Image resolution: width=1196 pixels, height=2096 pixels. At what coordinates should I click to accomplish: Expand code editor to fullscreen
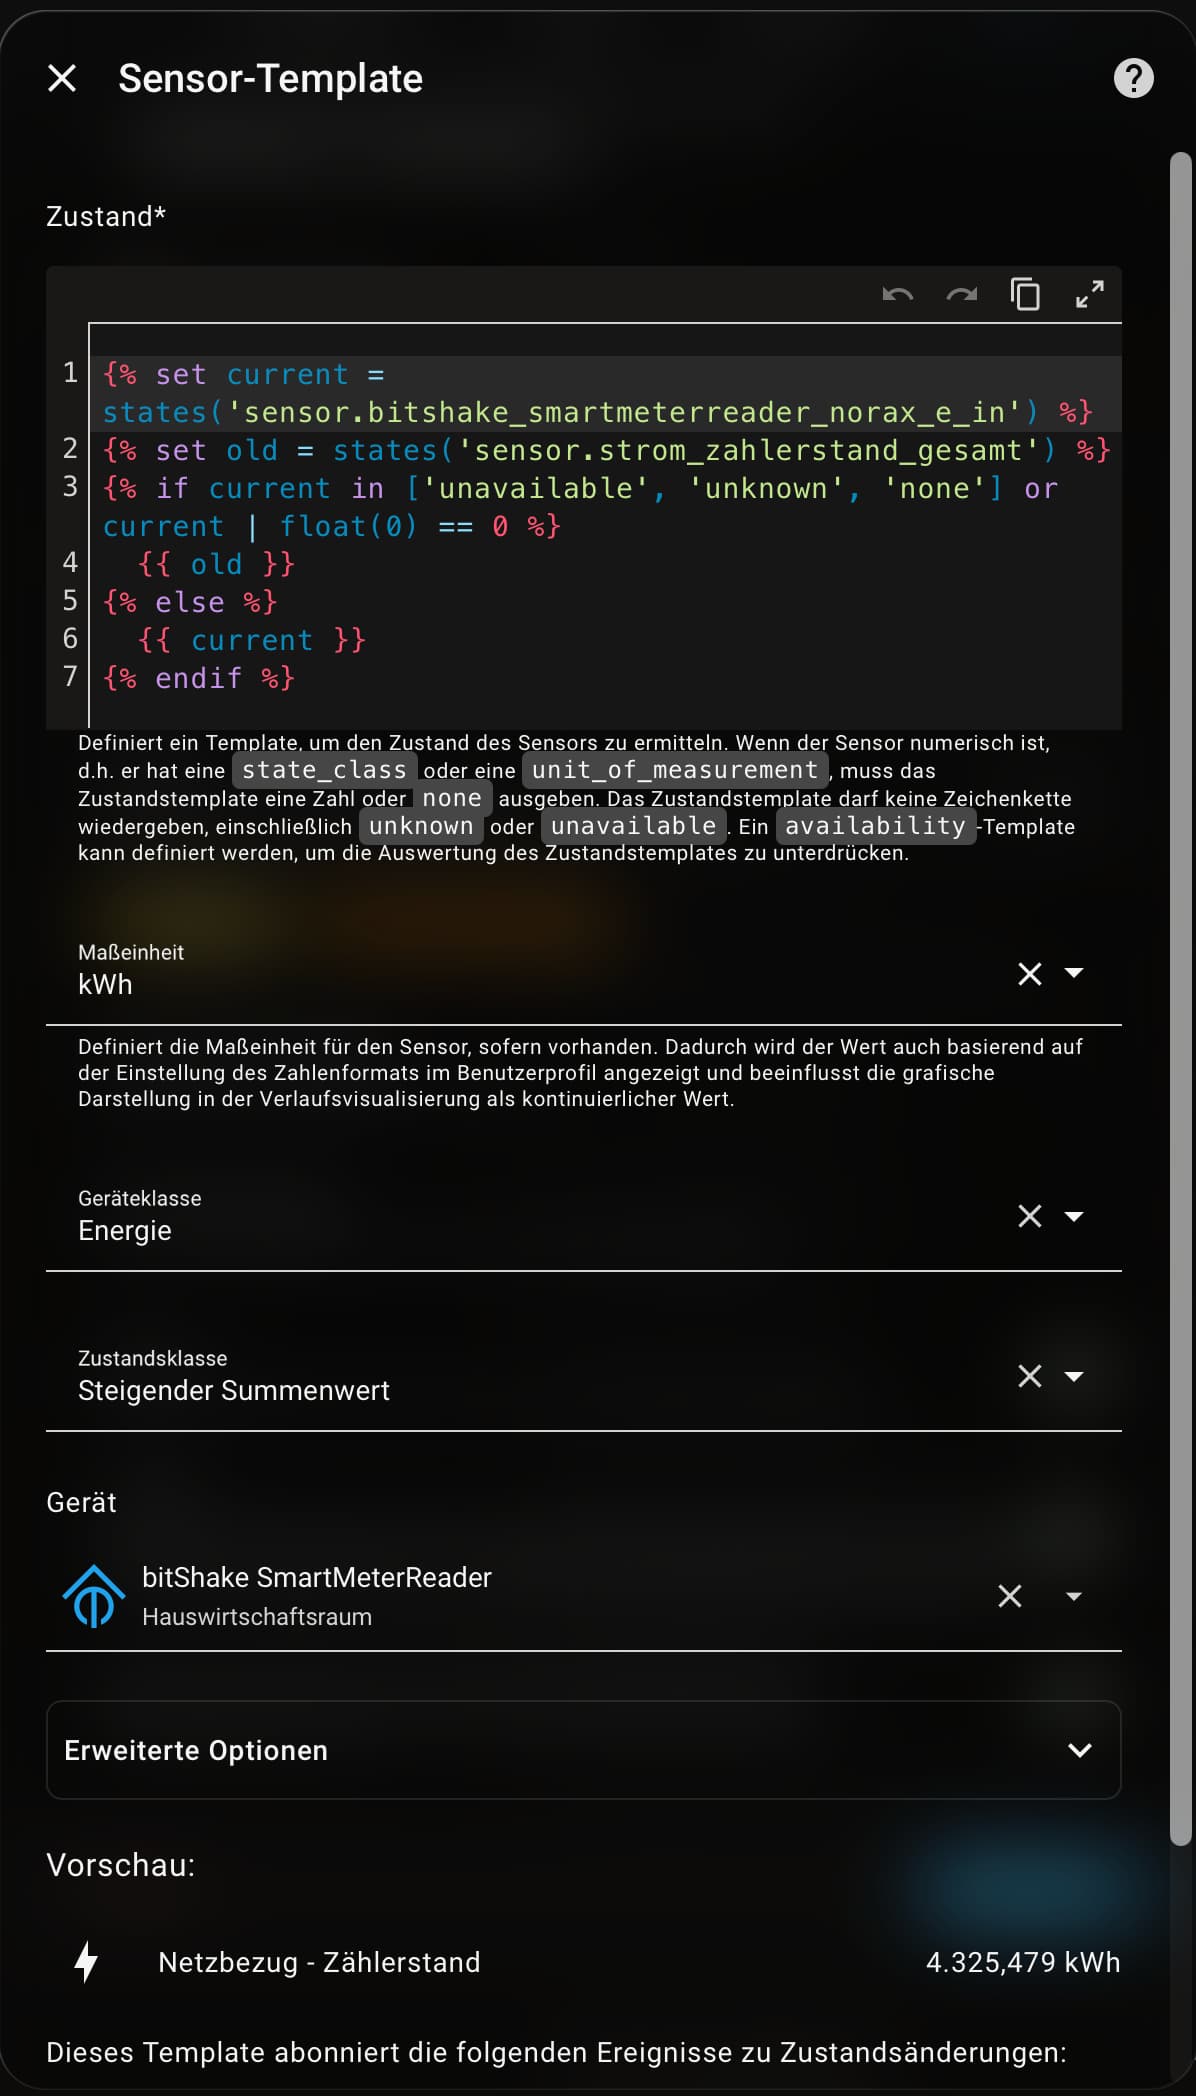1089,294
